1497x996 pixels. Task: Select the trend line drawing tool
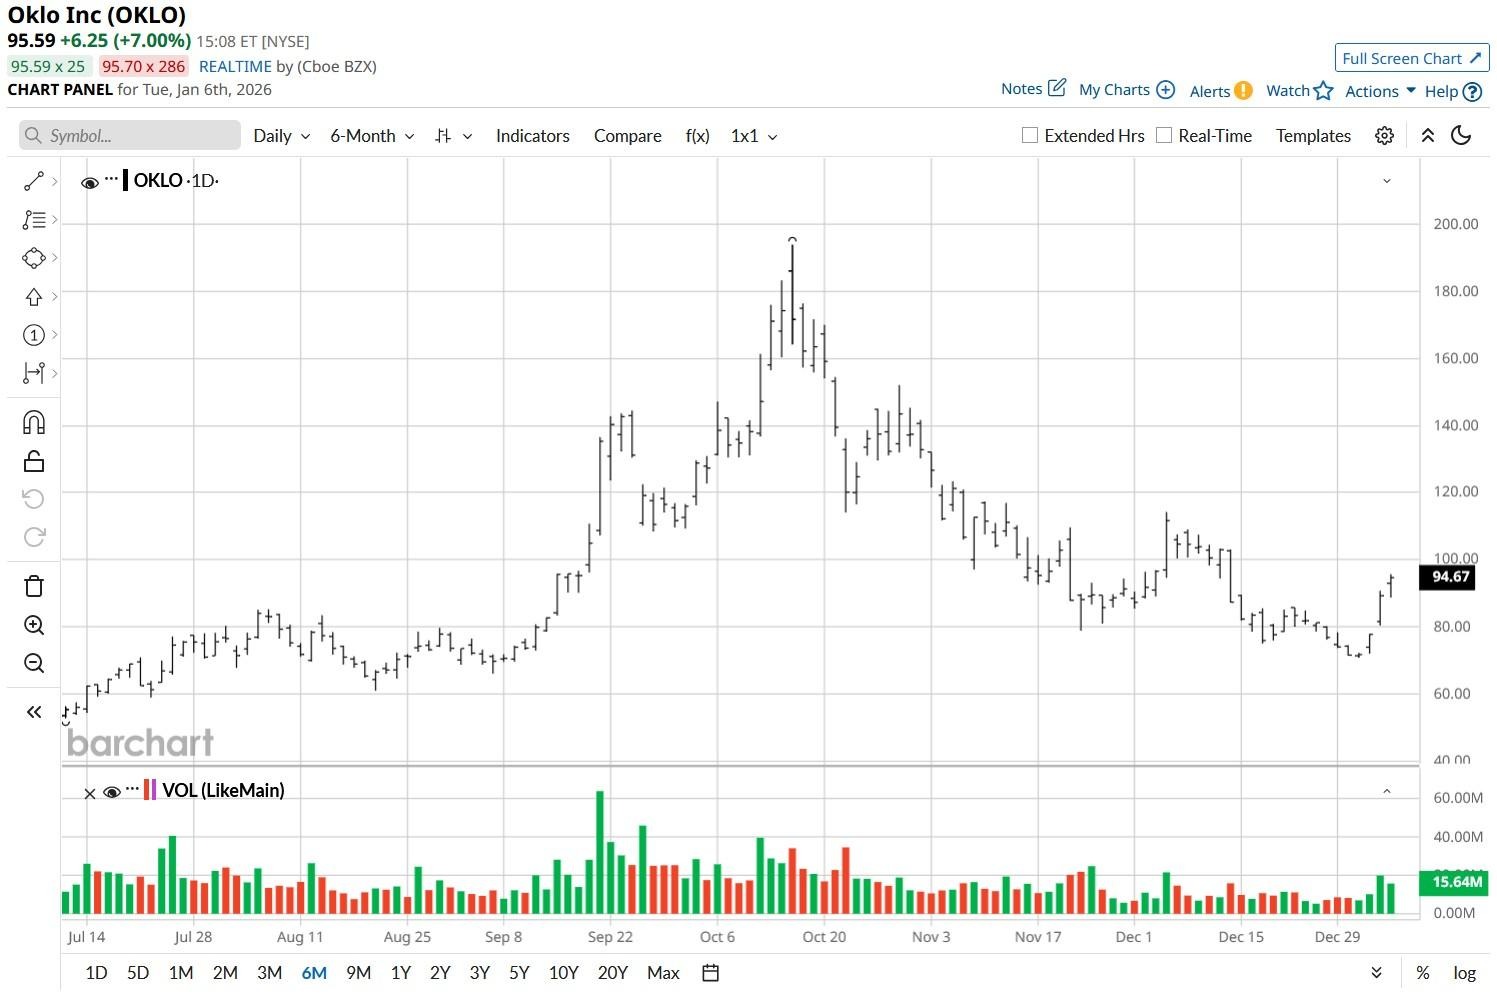[33, 181]
